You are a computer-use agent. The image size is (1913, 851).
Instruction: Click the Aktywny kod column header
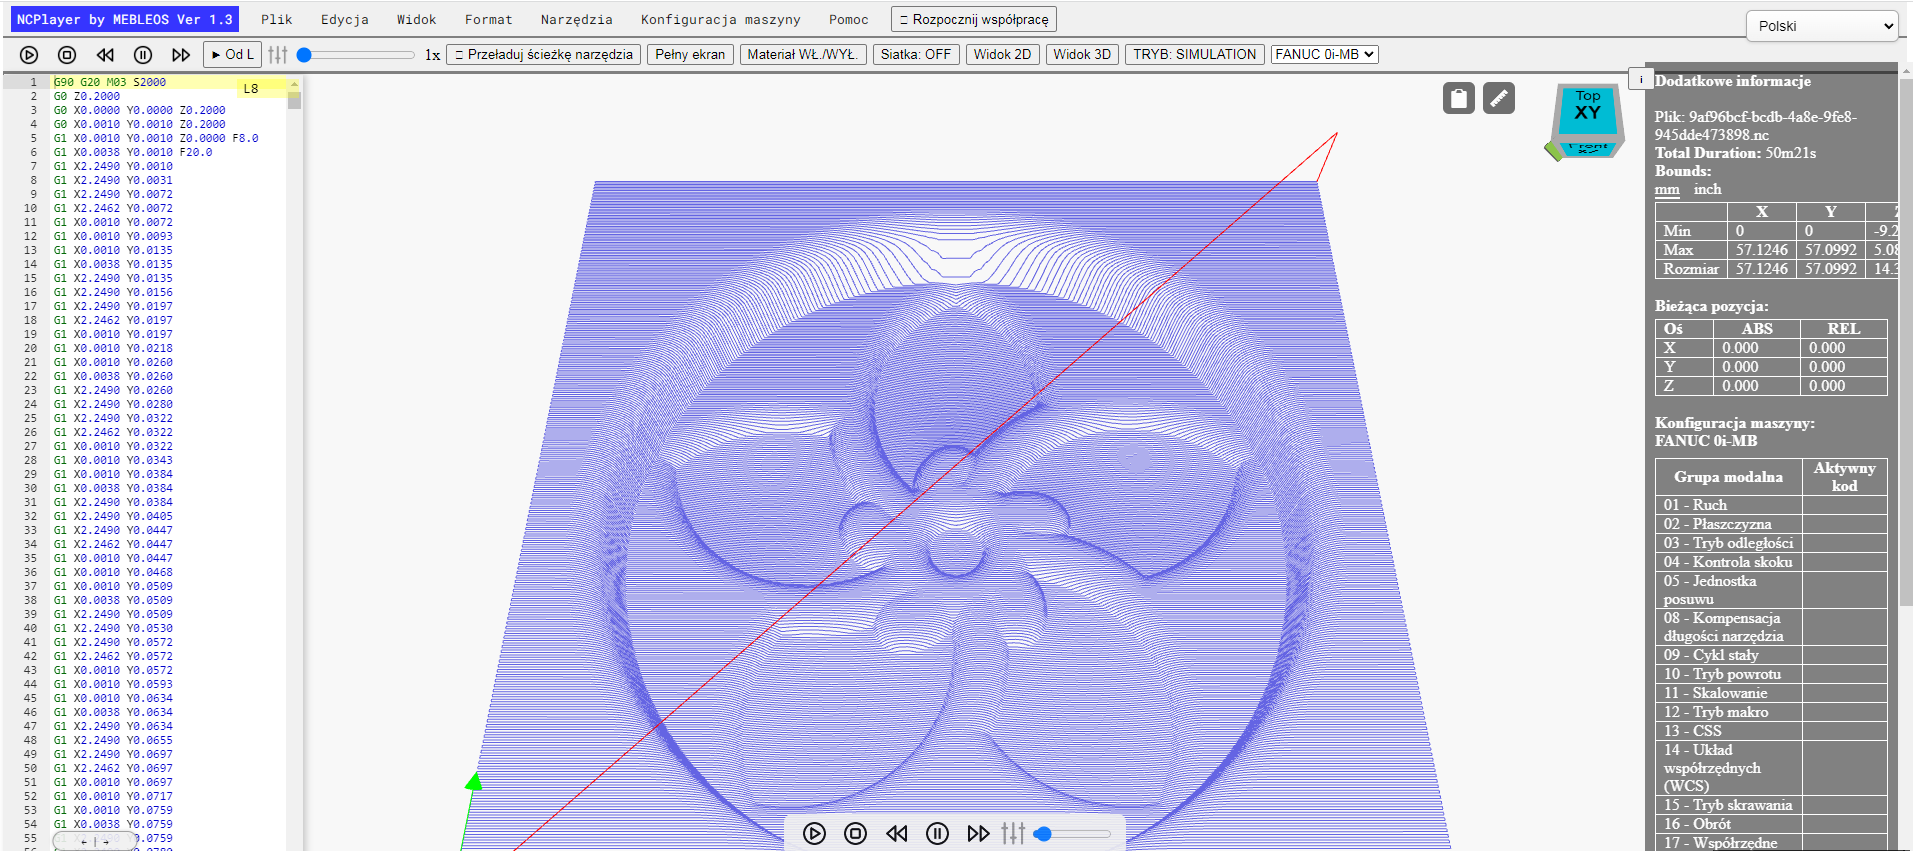(1845, 477)
